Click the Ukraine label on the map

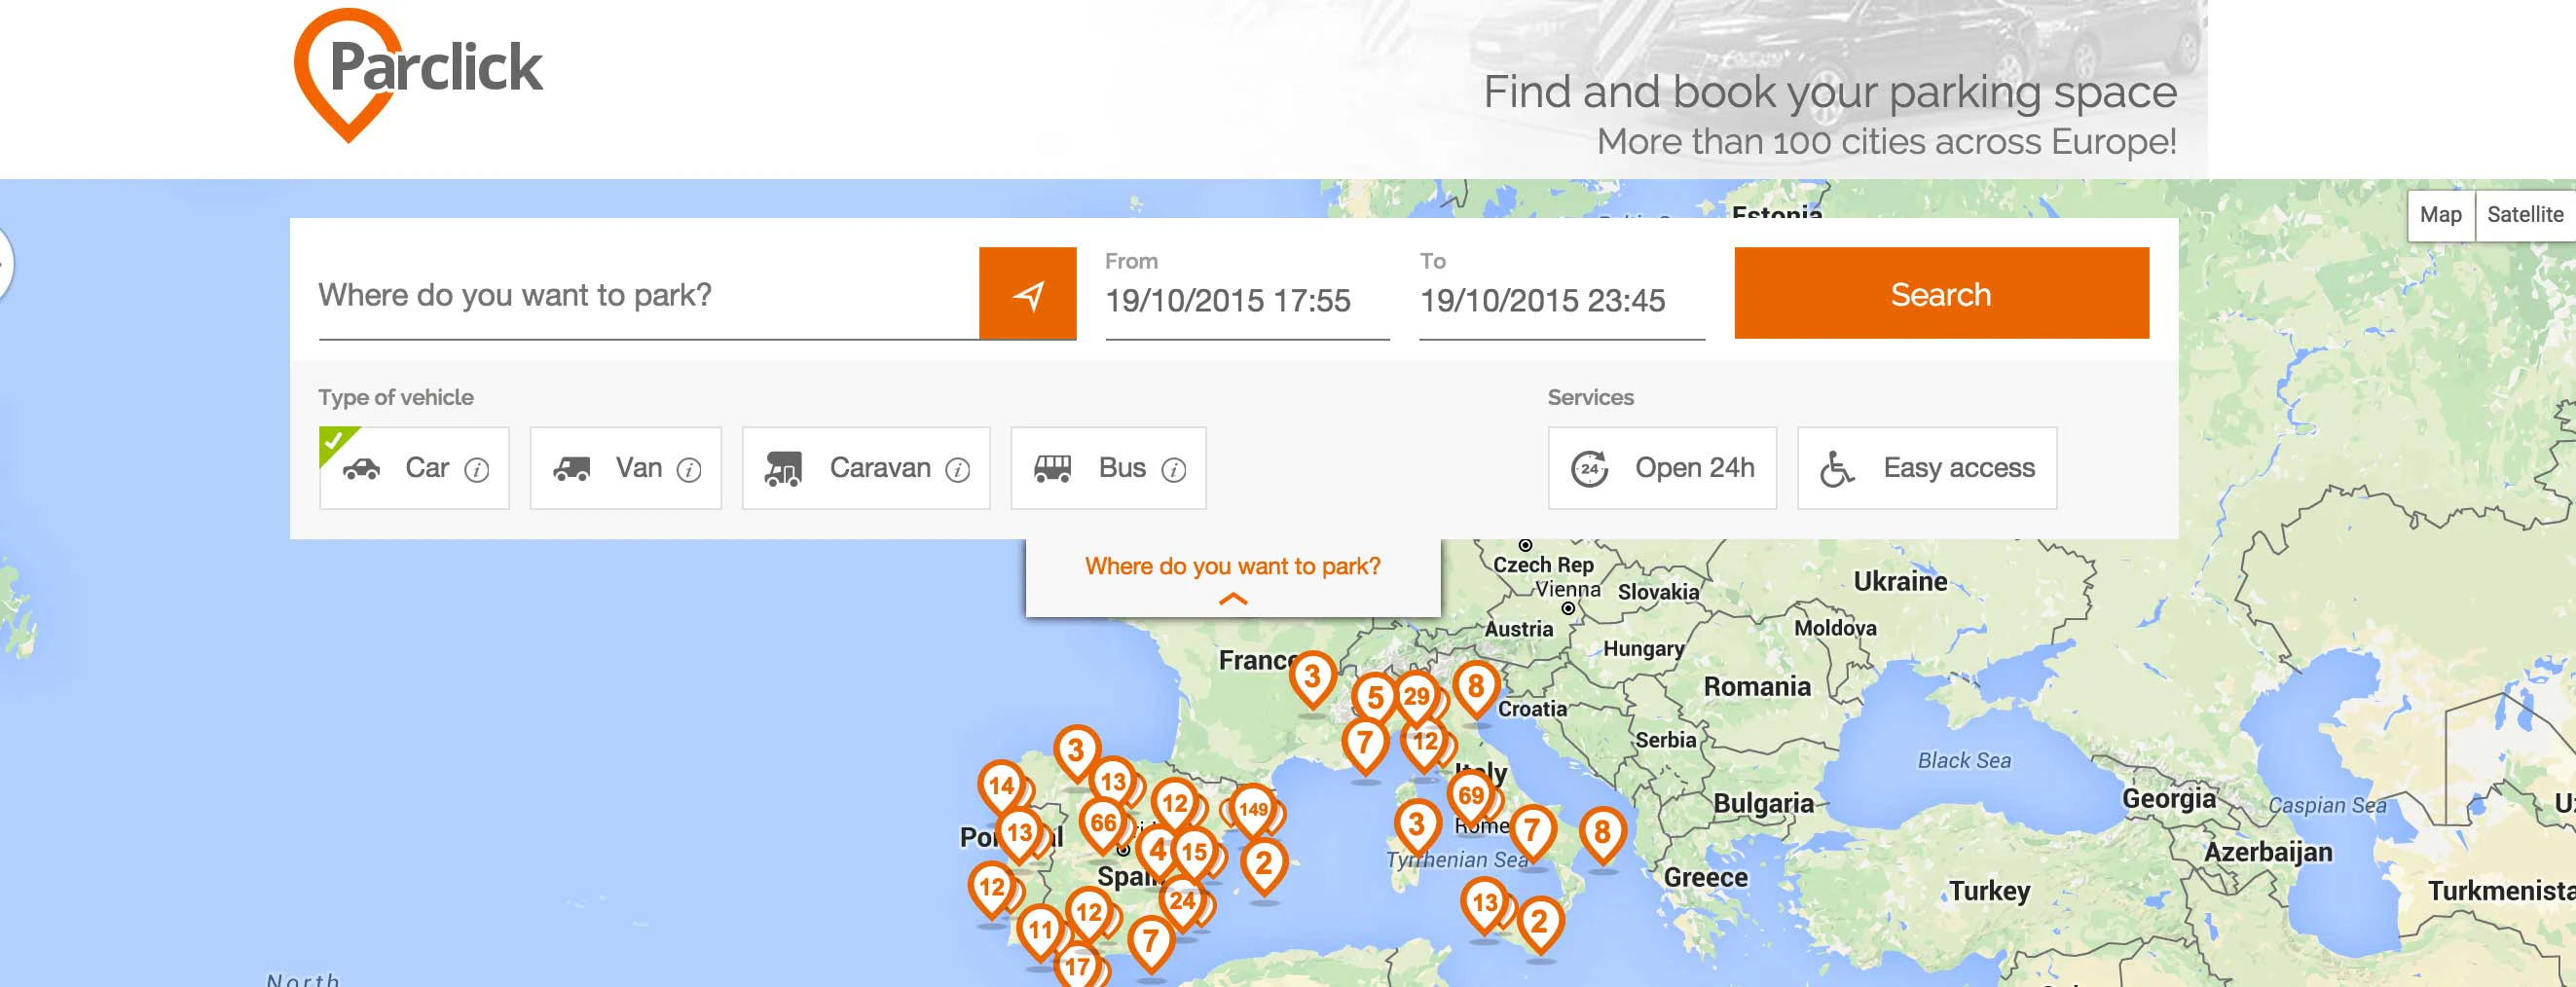1900,582
